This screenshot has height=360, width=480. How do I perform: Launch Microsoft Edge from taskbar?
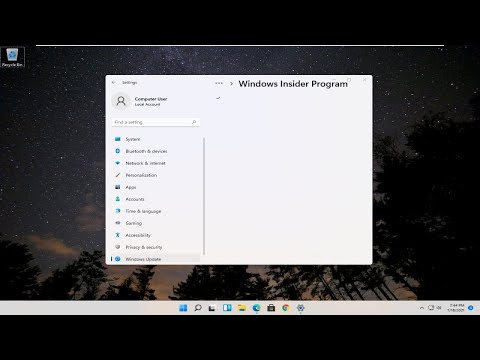[x=256, y=308]
